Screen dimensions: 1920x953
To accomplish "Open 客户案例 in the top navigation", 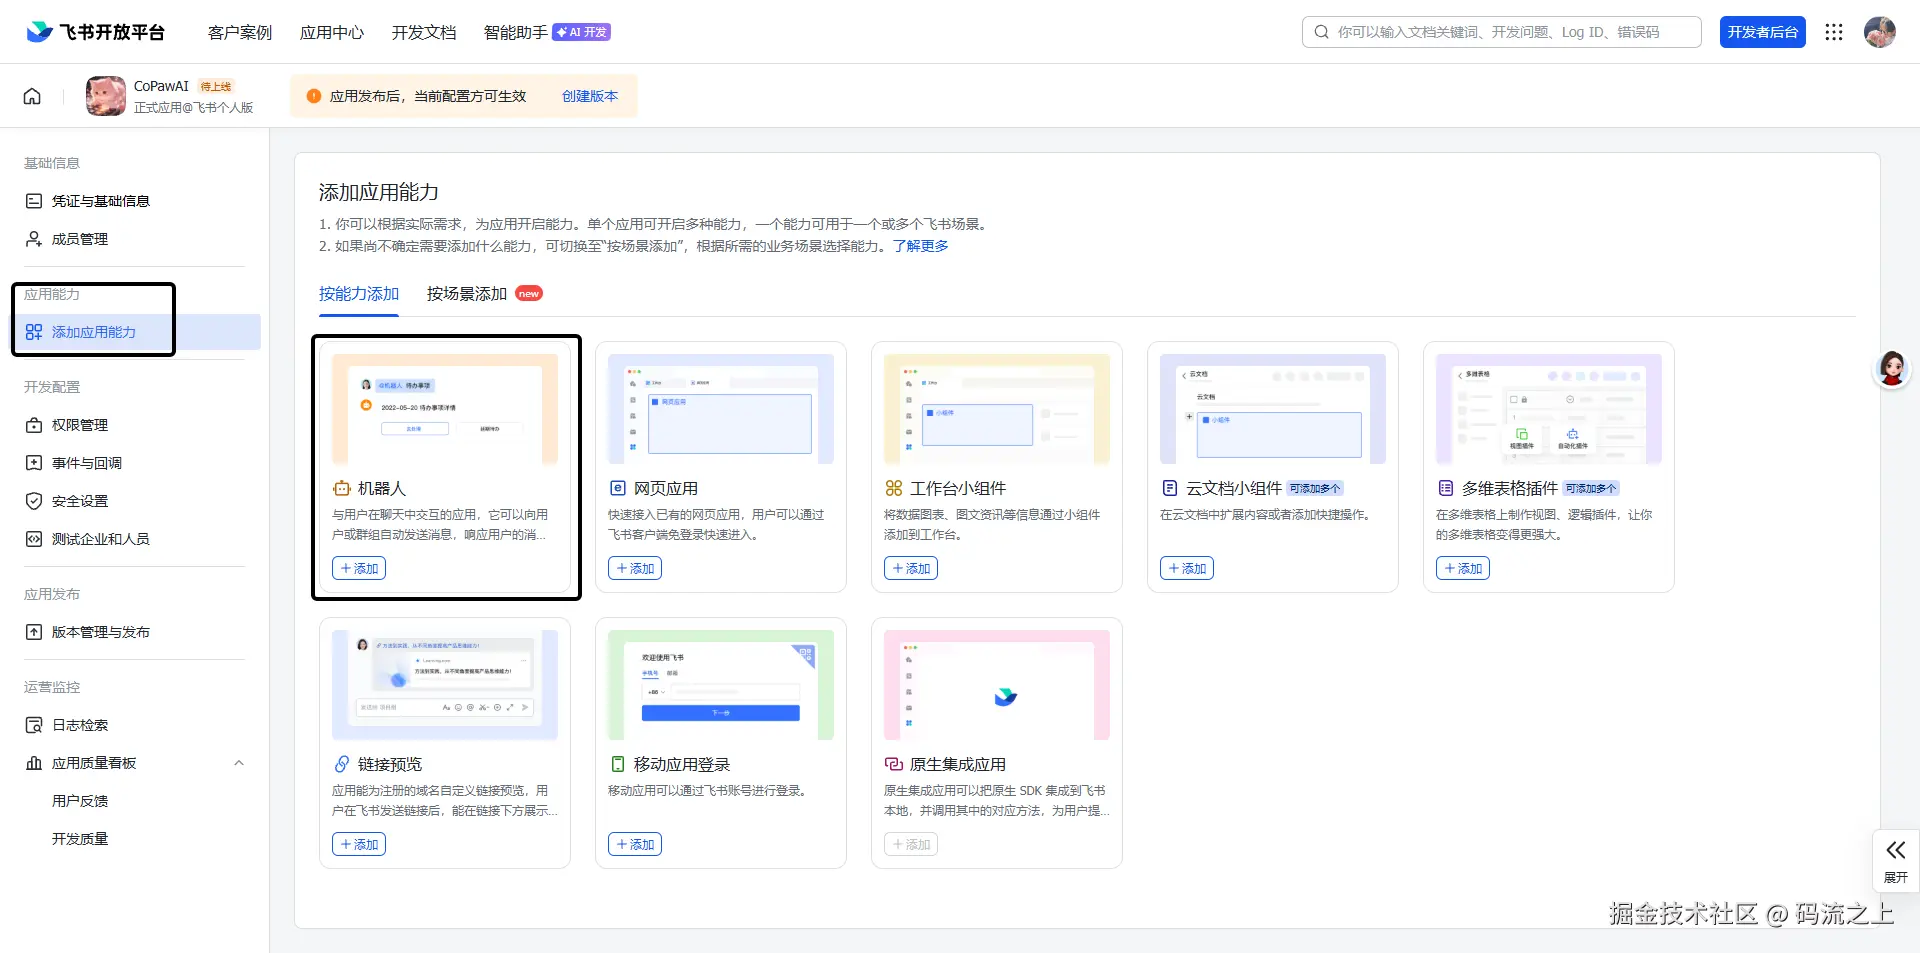I will point(240,32).
